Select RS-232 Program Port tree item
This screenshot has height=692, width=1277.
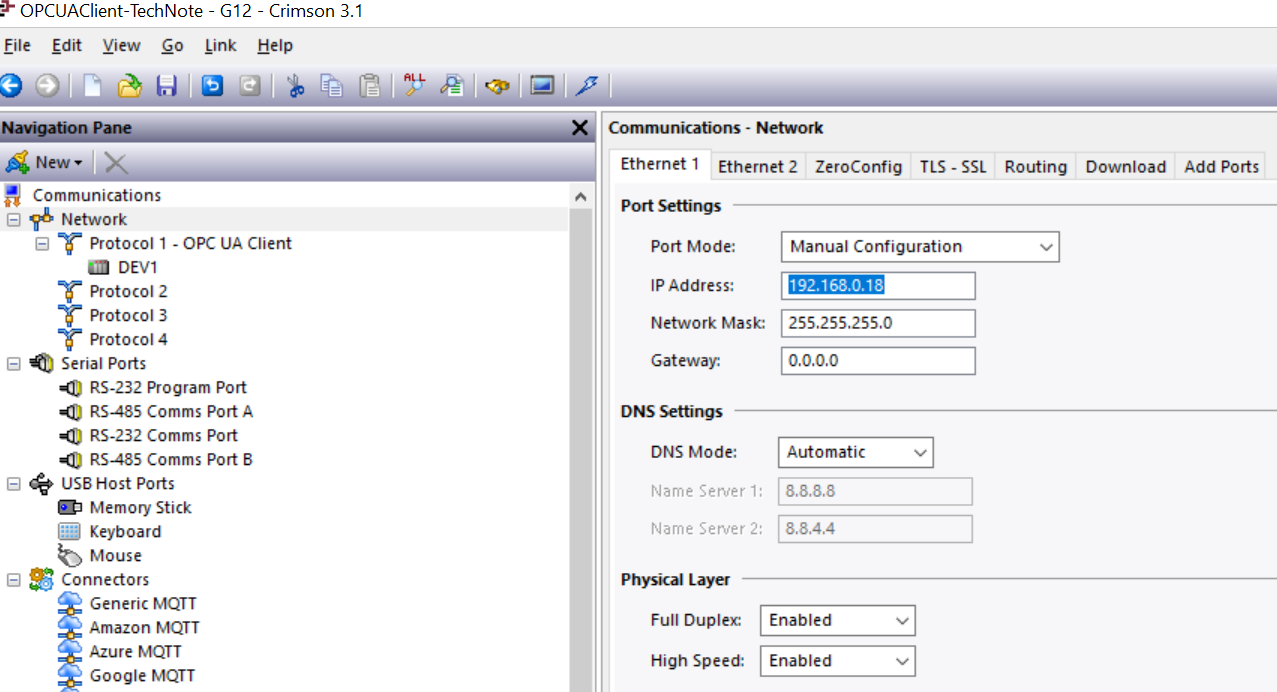pyautogui.click(x=168, y=387)
